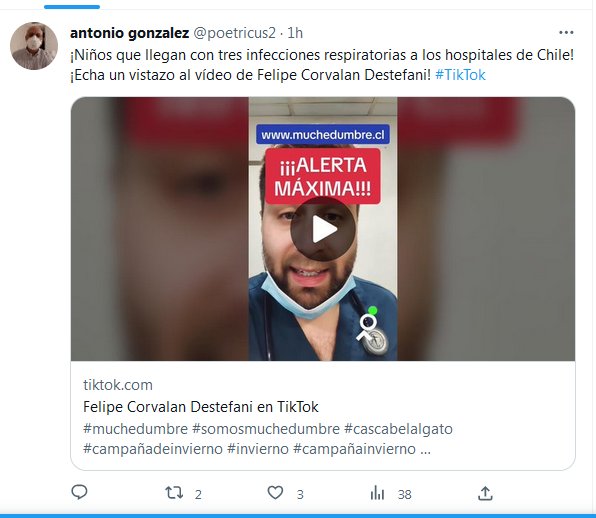
Task: Open the view analytics bar chart icon
Action: coord(377,493)
